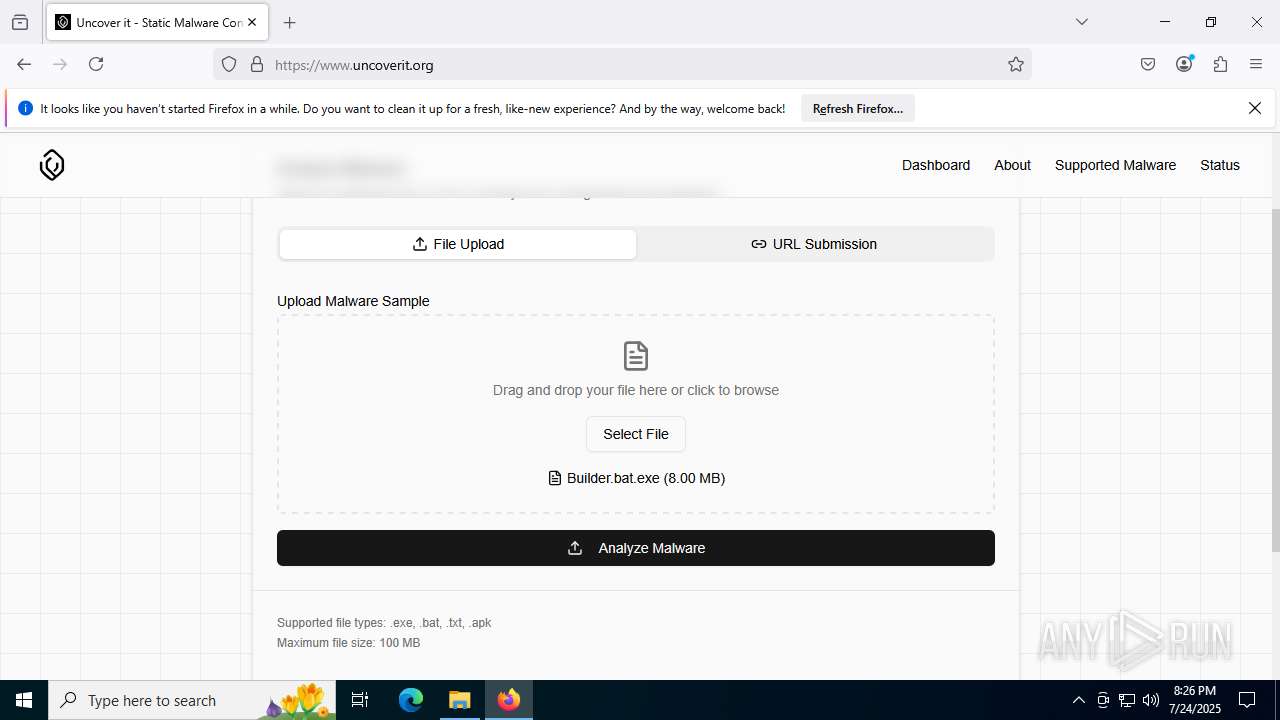This screenshot has width=1280, height=720.
Task: Go back to previous page
Action: 24,64
